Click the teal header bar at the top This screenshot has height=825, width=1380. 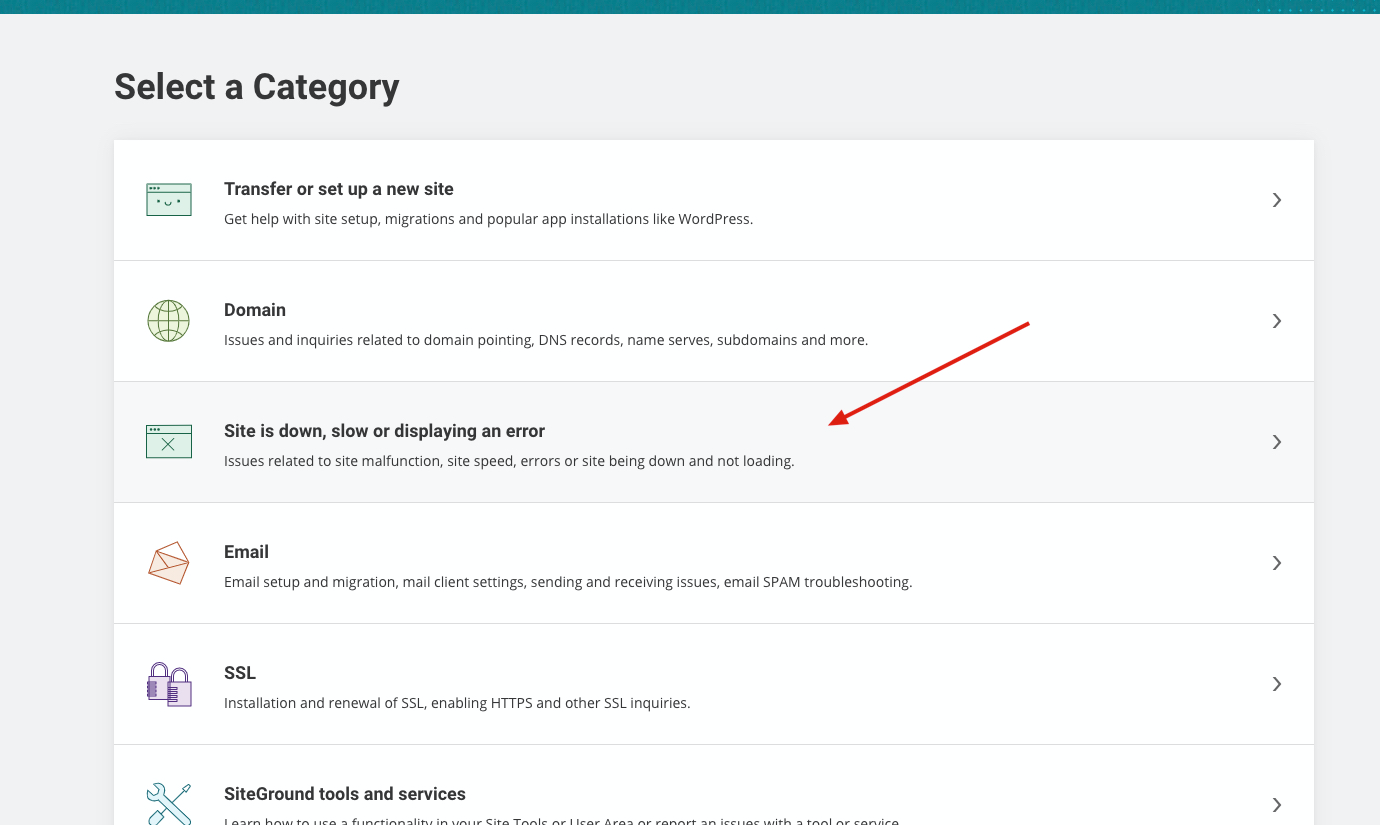pyautogui.click(x=690, y=7)
